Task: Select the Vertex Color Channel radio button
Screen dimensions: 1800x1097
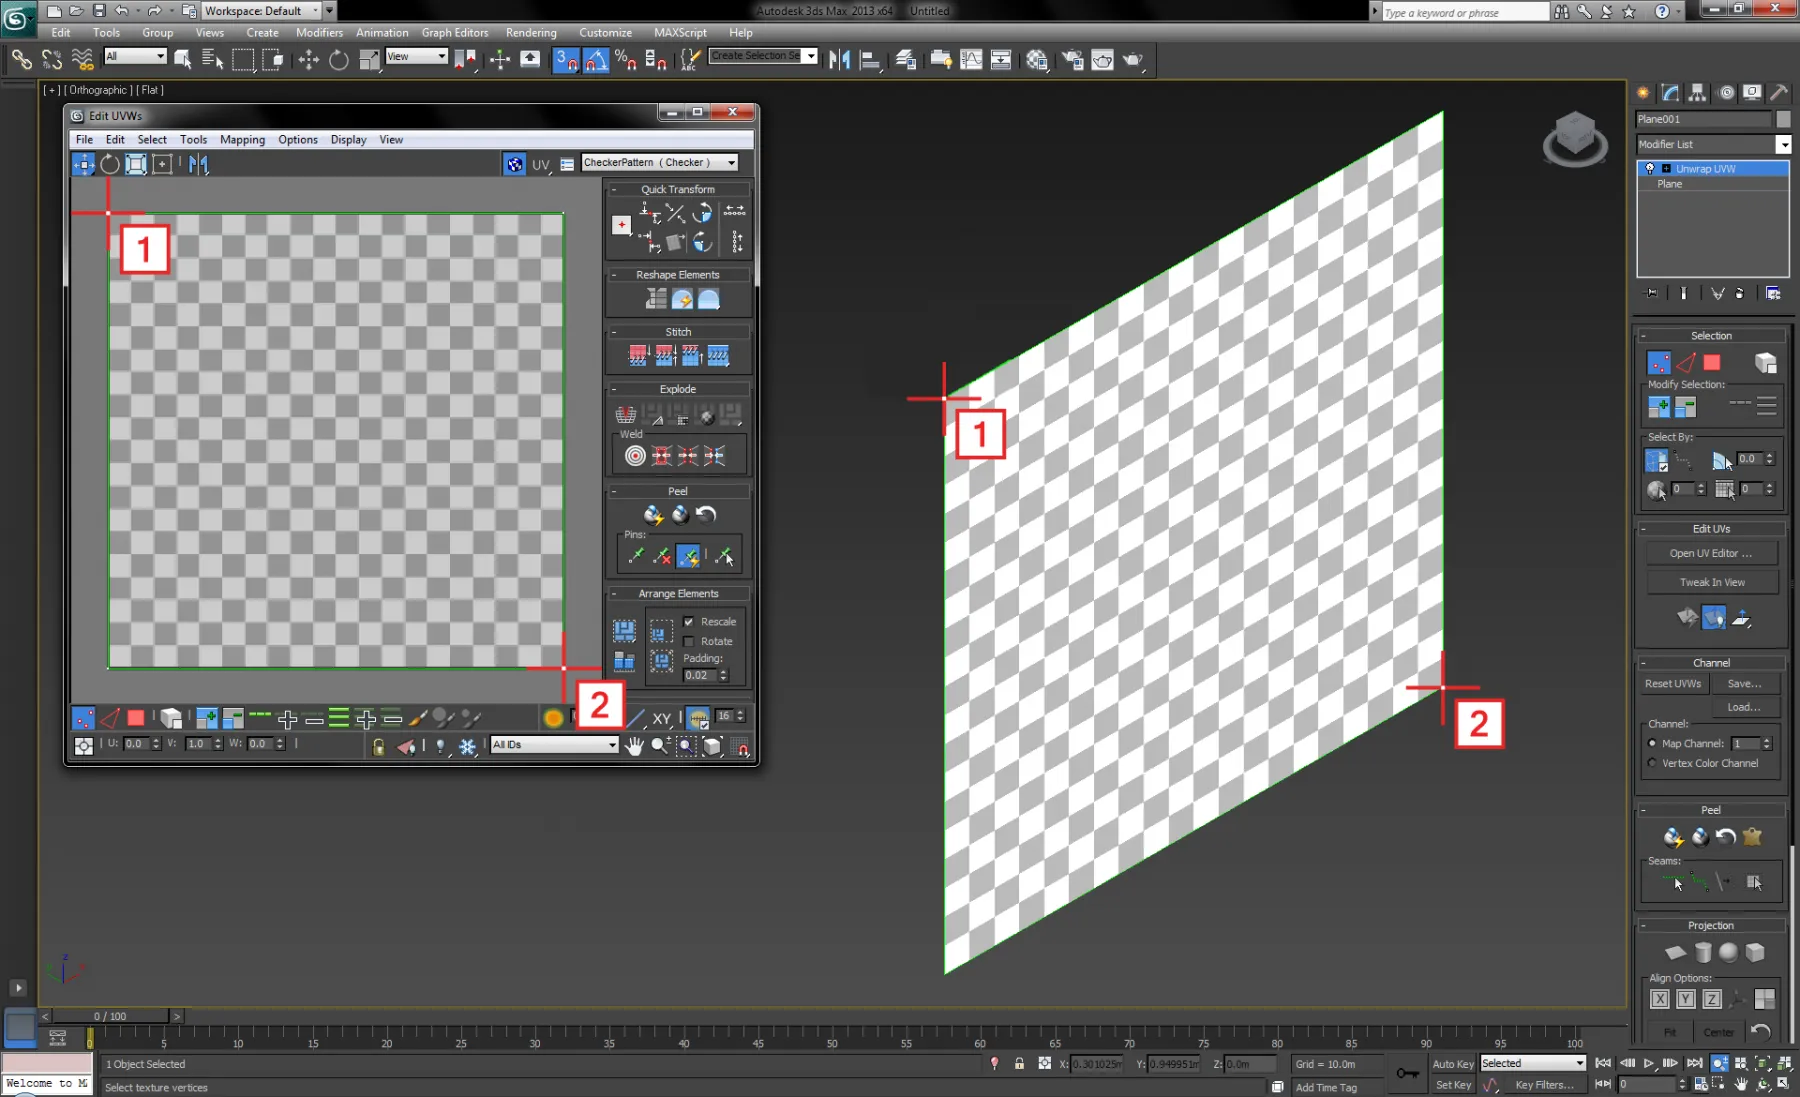Action: [x=1653, y=763]
